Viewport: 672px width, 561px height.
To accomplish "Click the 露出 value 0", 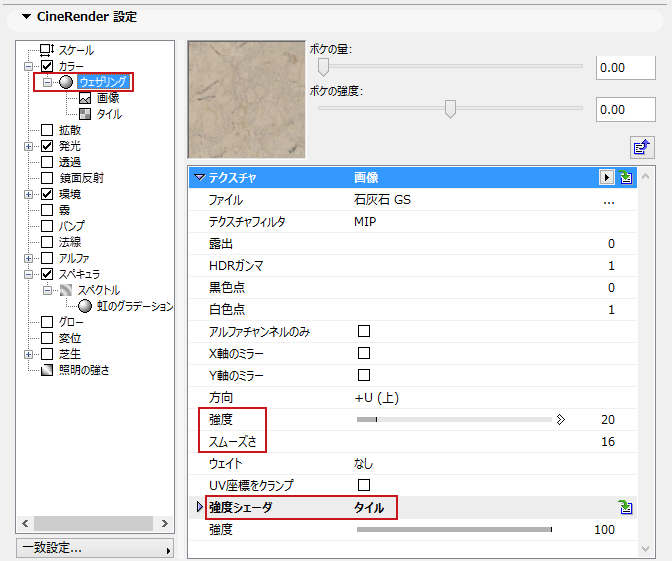I will tap(611, 244).
